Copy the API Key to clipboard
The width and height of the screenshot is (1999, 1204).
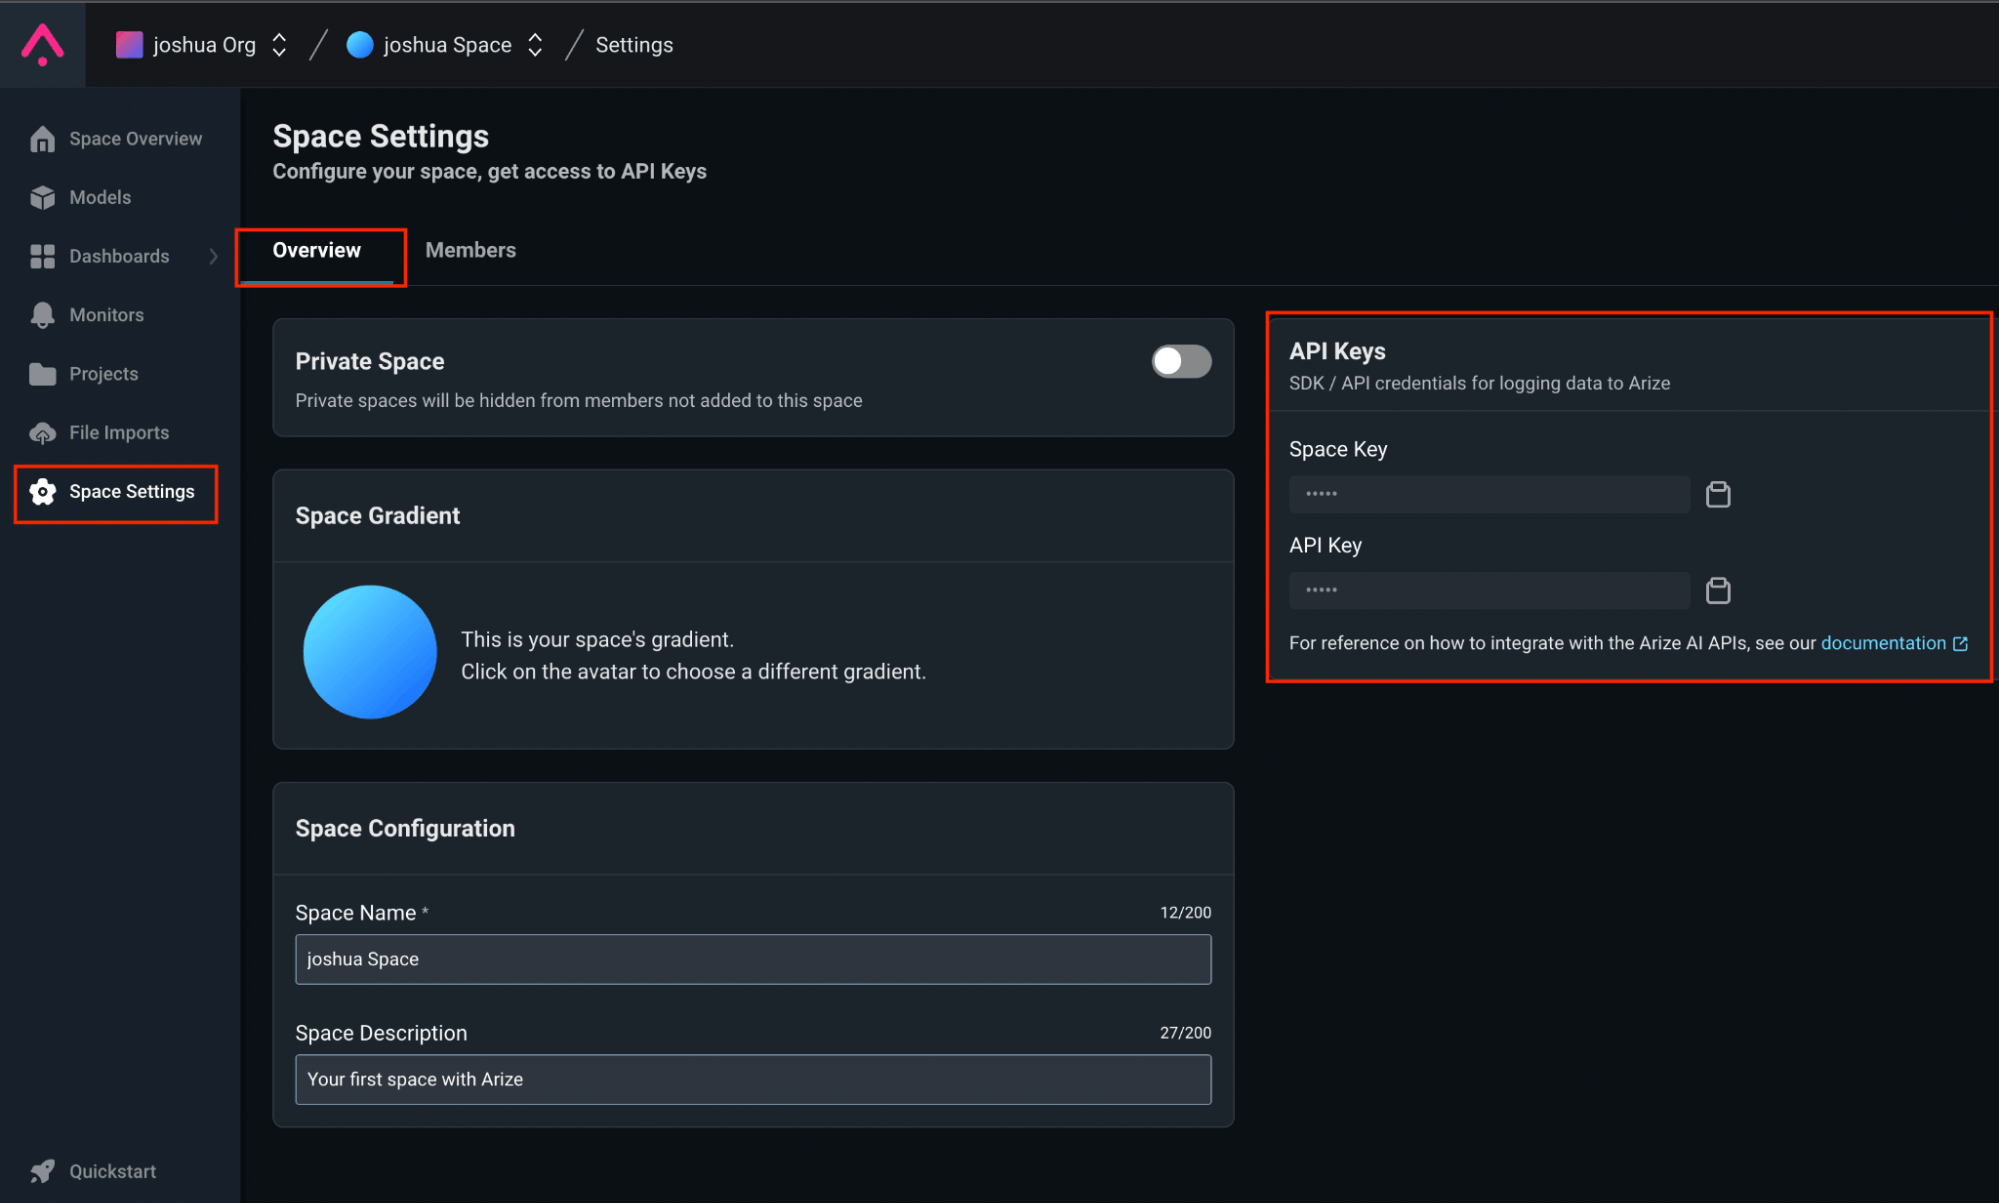pyautogui.click(x=1716, y=588)
